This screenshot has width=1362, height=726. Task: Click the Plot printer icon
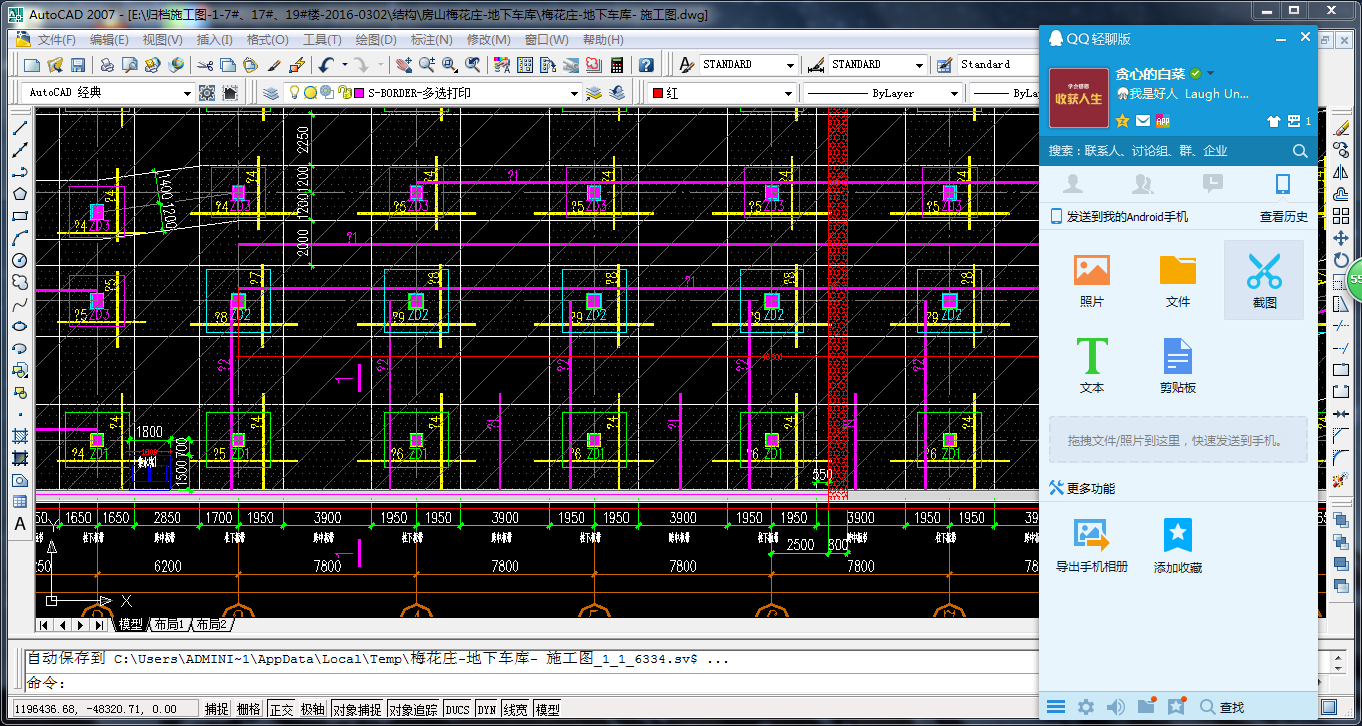tap(107, 65)
